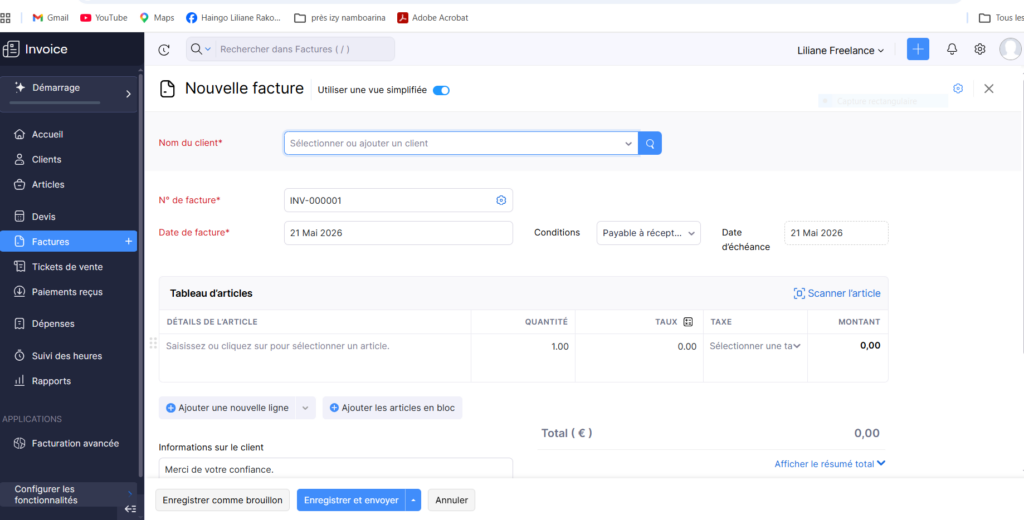Open Paiements reçus in sidebar
1024x520 pixels.
point(69,292)
